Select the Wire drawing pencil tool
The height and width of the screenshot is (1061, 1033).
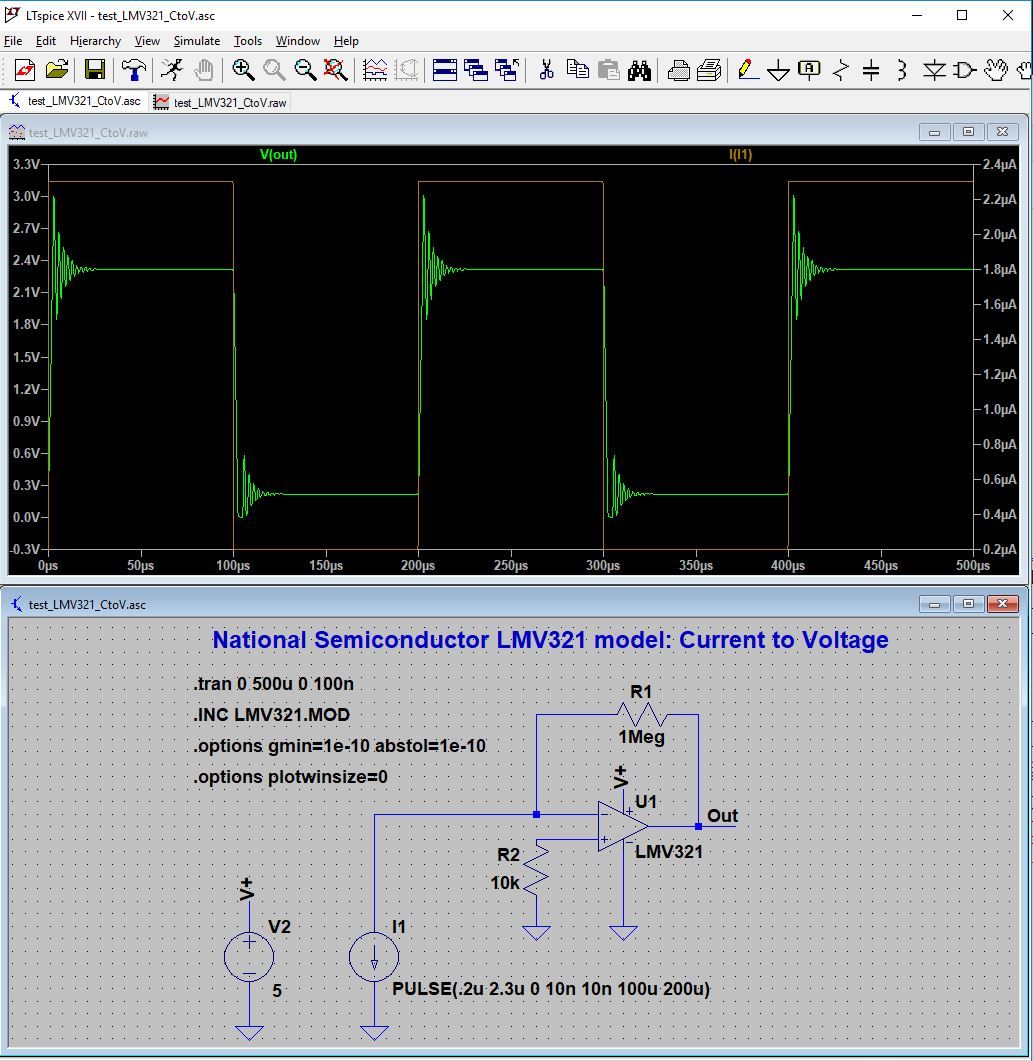[745, 70]
